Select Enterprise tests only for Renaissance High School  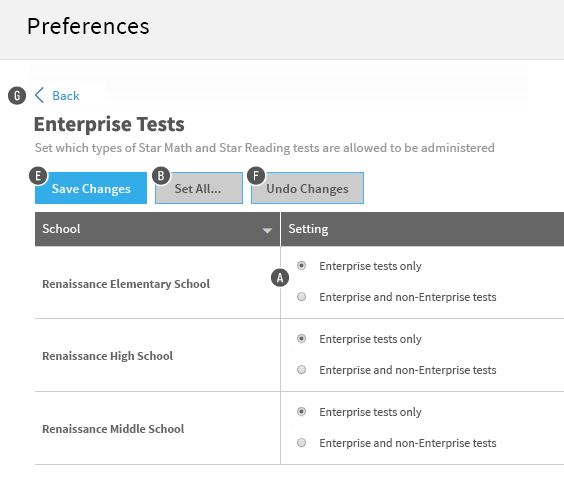[x=301, y=339]
